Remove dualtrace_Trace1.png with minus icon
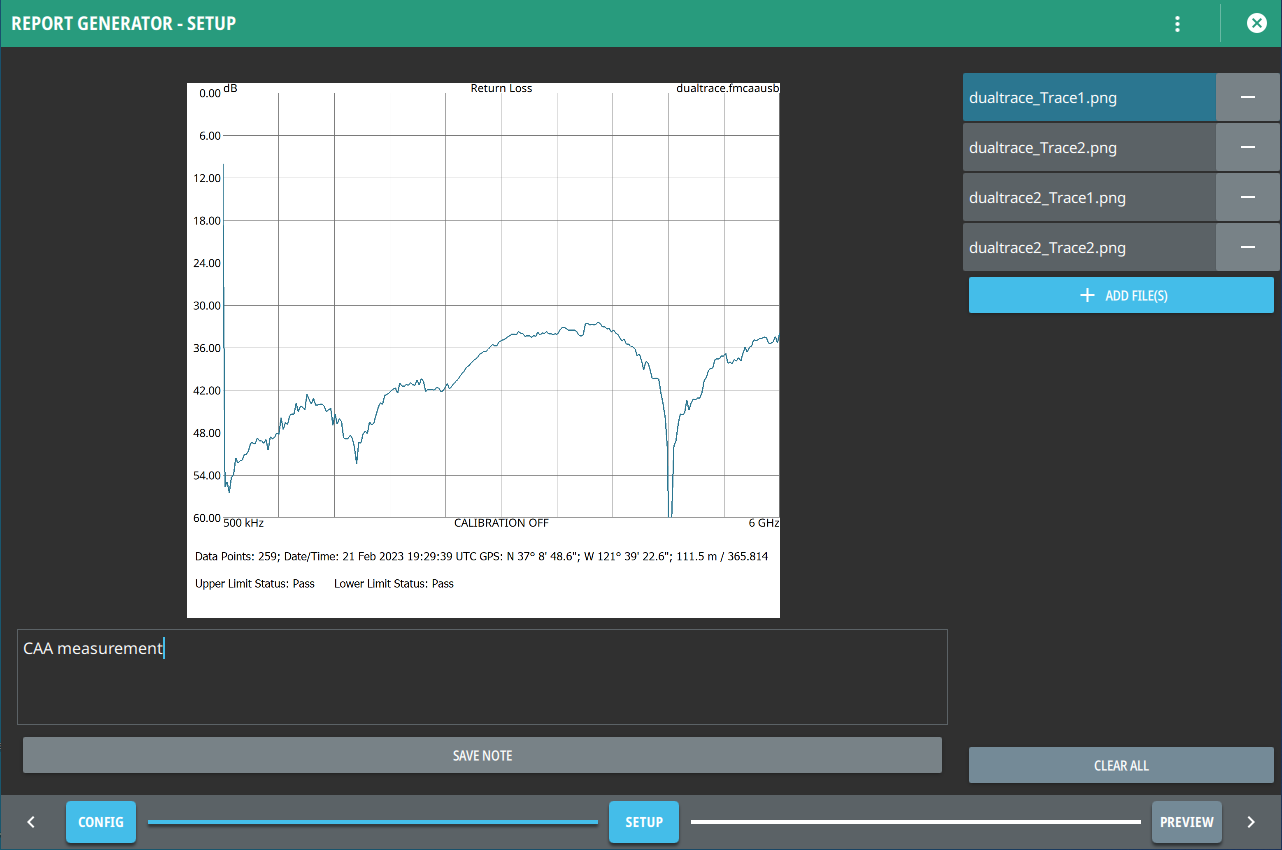Viewport: 1282px width, 850px height. (x=1247, y=98)
